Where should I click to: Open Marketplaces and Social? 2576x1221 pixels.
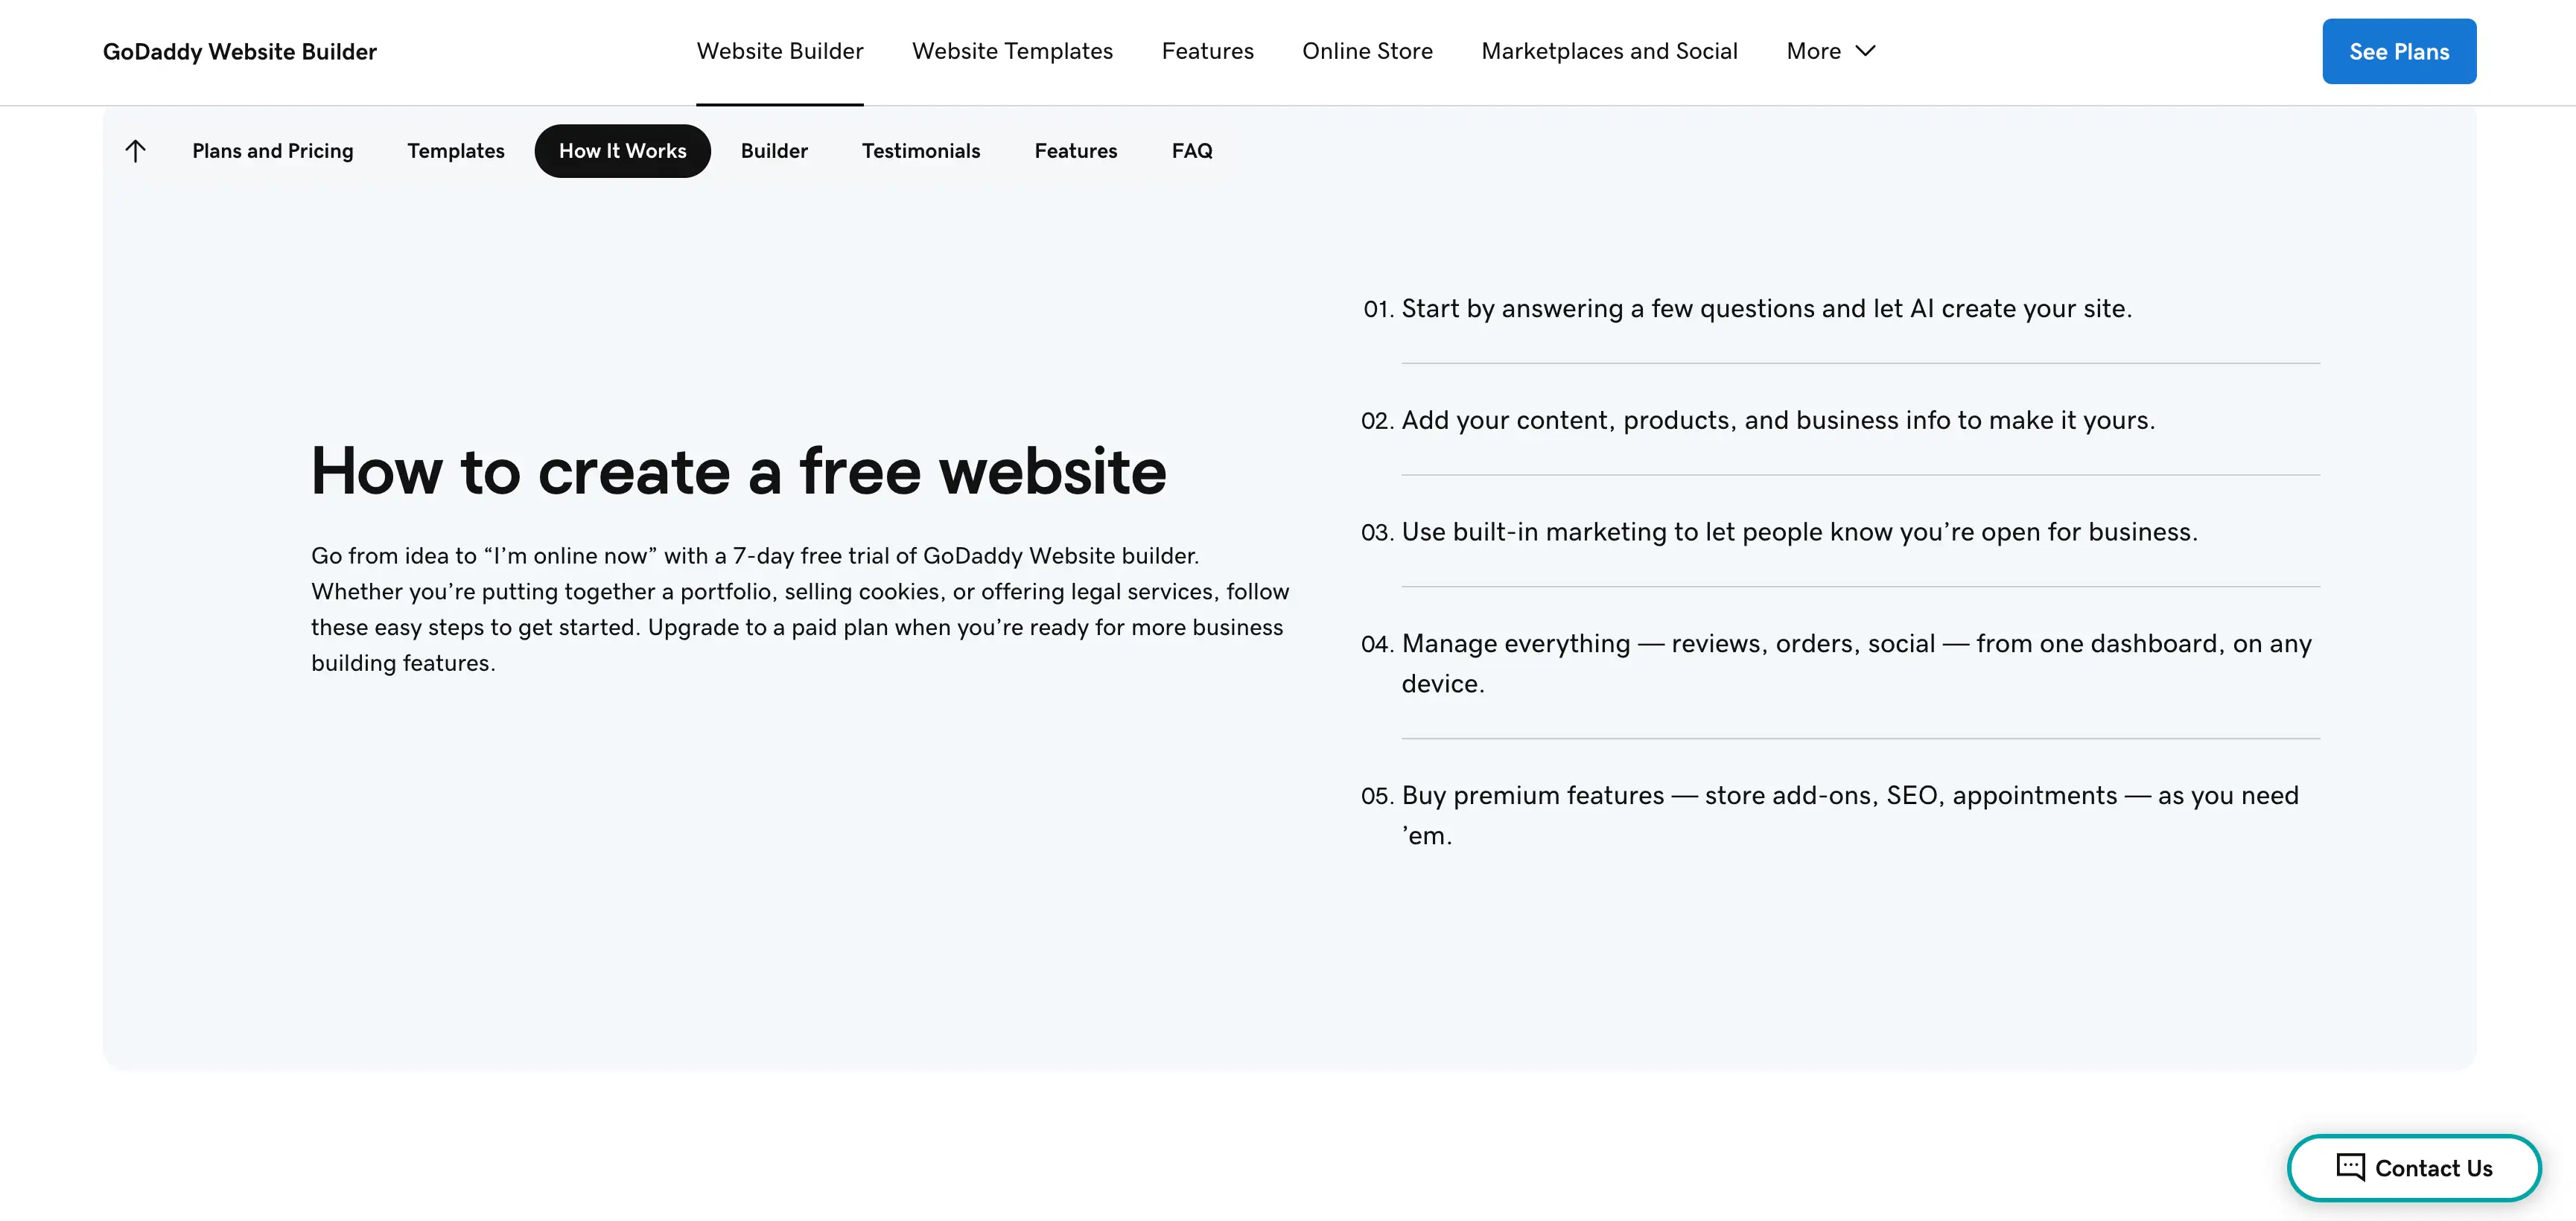[1610, 51]
